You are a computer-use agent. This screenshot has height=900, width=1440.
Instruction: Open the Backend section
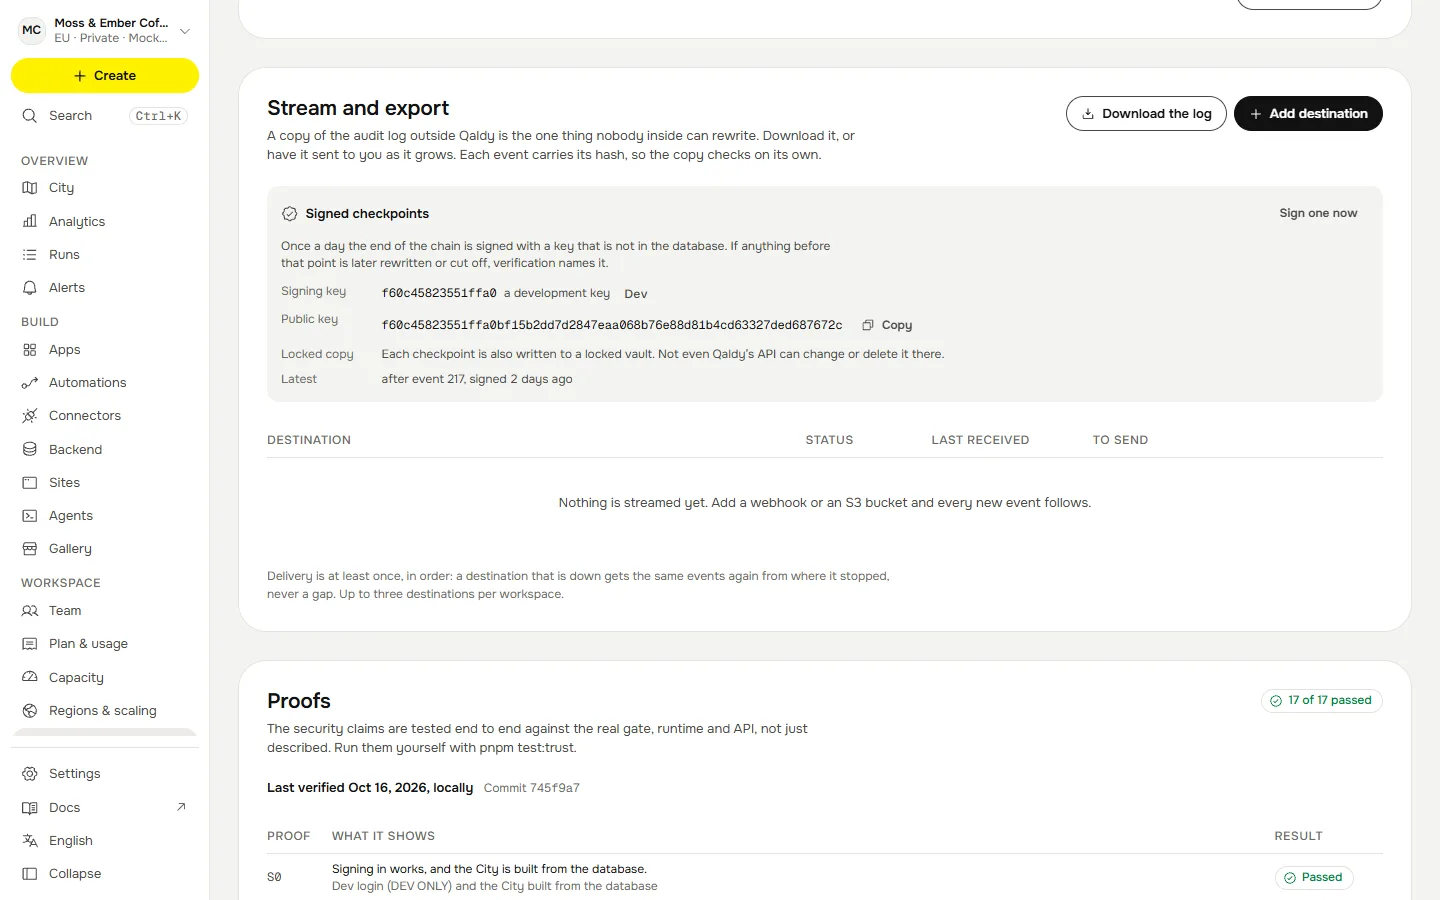click(105, 450)
